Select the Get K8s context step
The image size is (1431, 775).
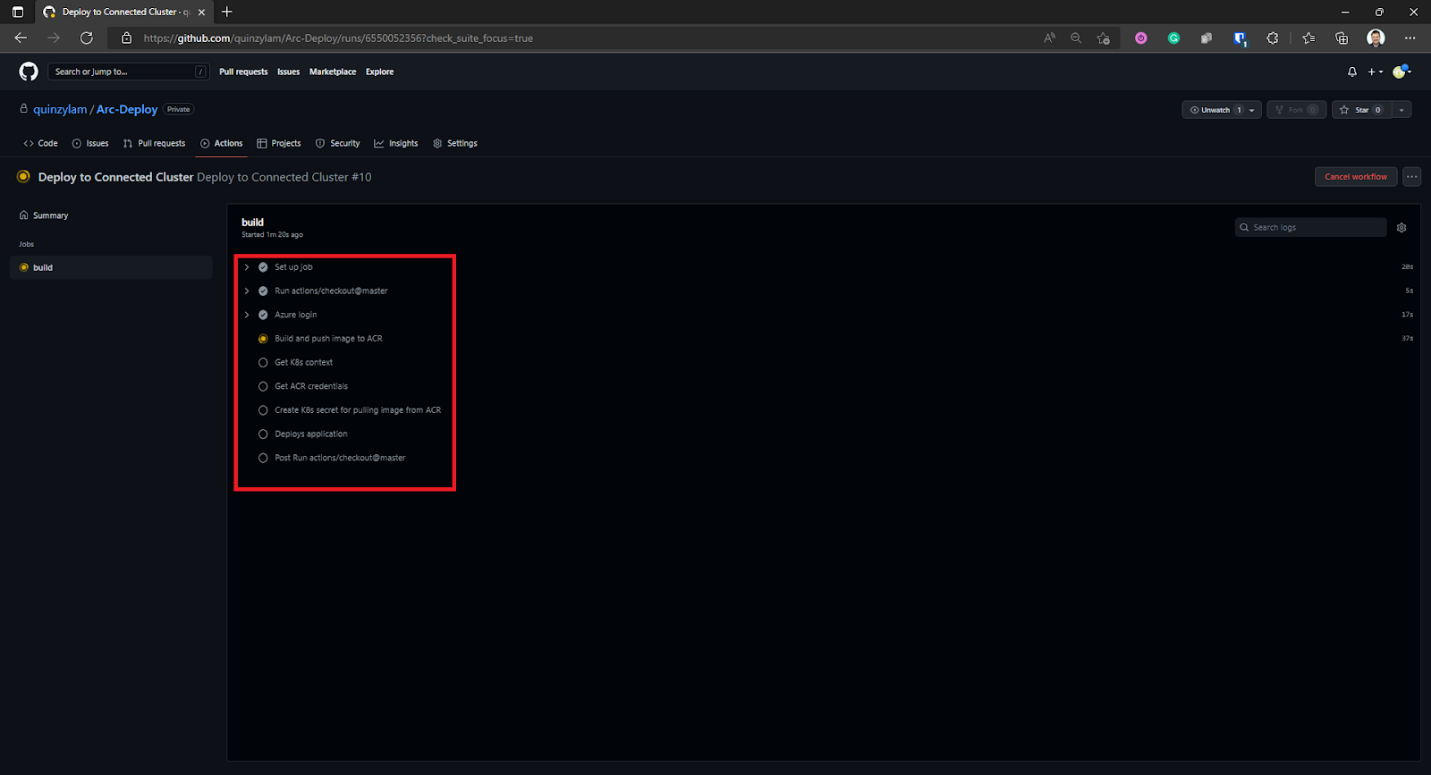pos(304,363)
